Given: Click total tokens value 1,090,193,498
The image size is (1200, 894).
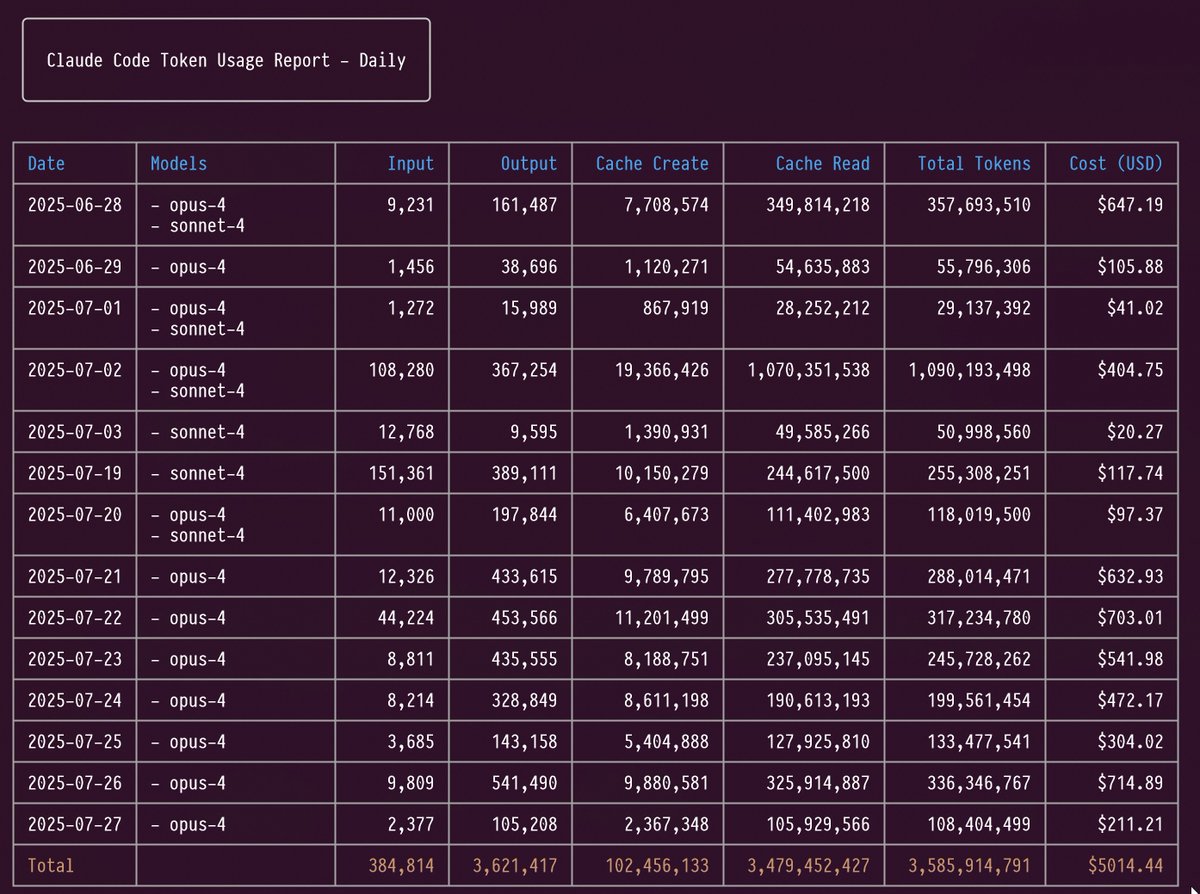Looking at the screenshot, I should [970, 370].
